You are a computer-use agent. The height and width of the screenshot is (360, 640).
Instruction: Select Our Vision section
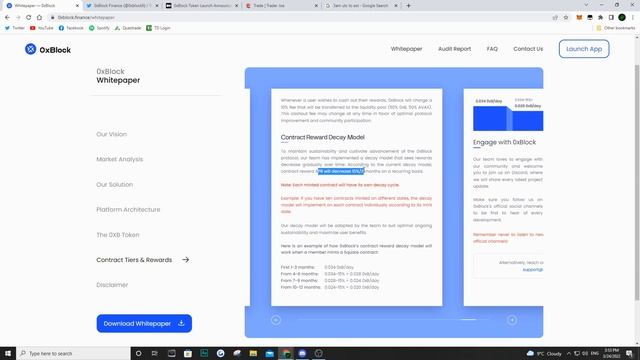pos(111,134)
